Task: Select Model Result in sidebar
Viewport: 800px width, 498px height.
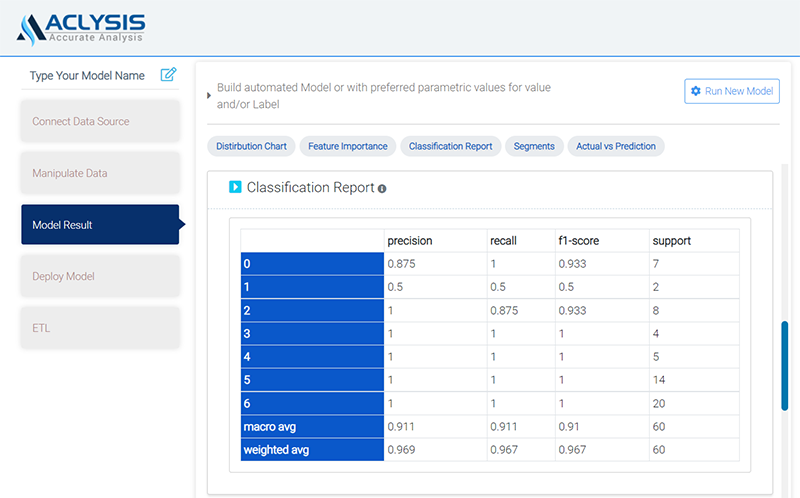Action: coord(100,225)
